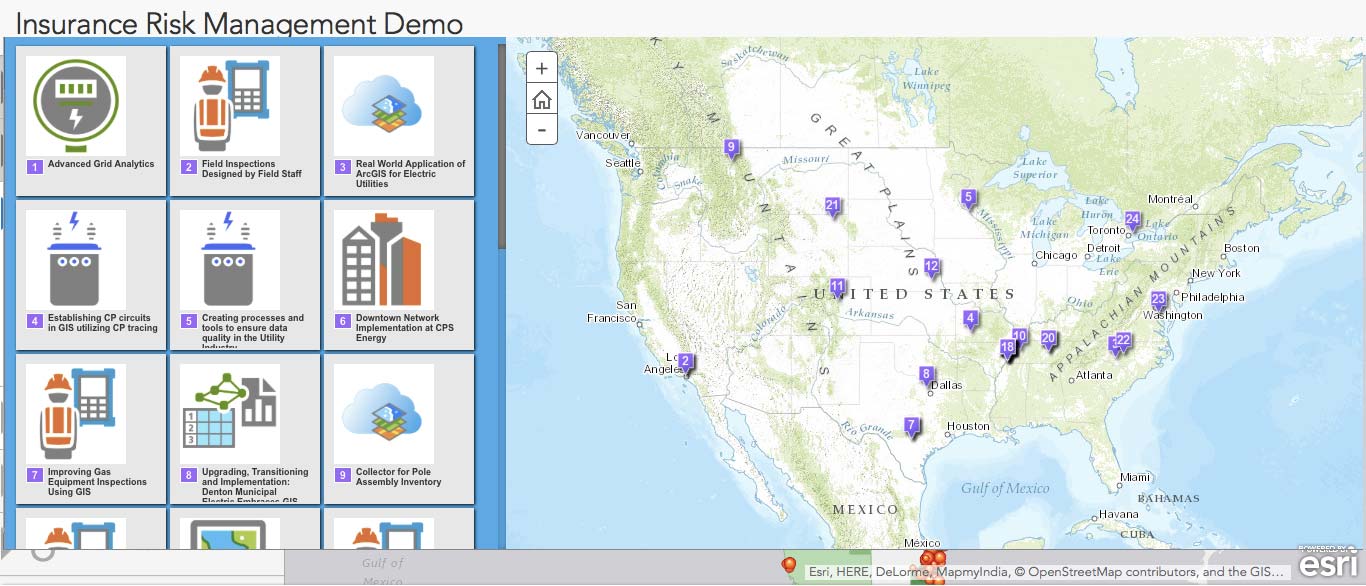1366x586 pixels.
Task: Click the 'Miami' map label
Action: point(1135,477)
